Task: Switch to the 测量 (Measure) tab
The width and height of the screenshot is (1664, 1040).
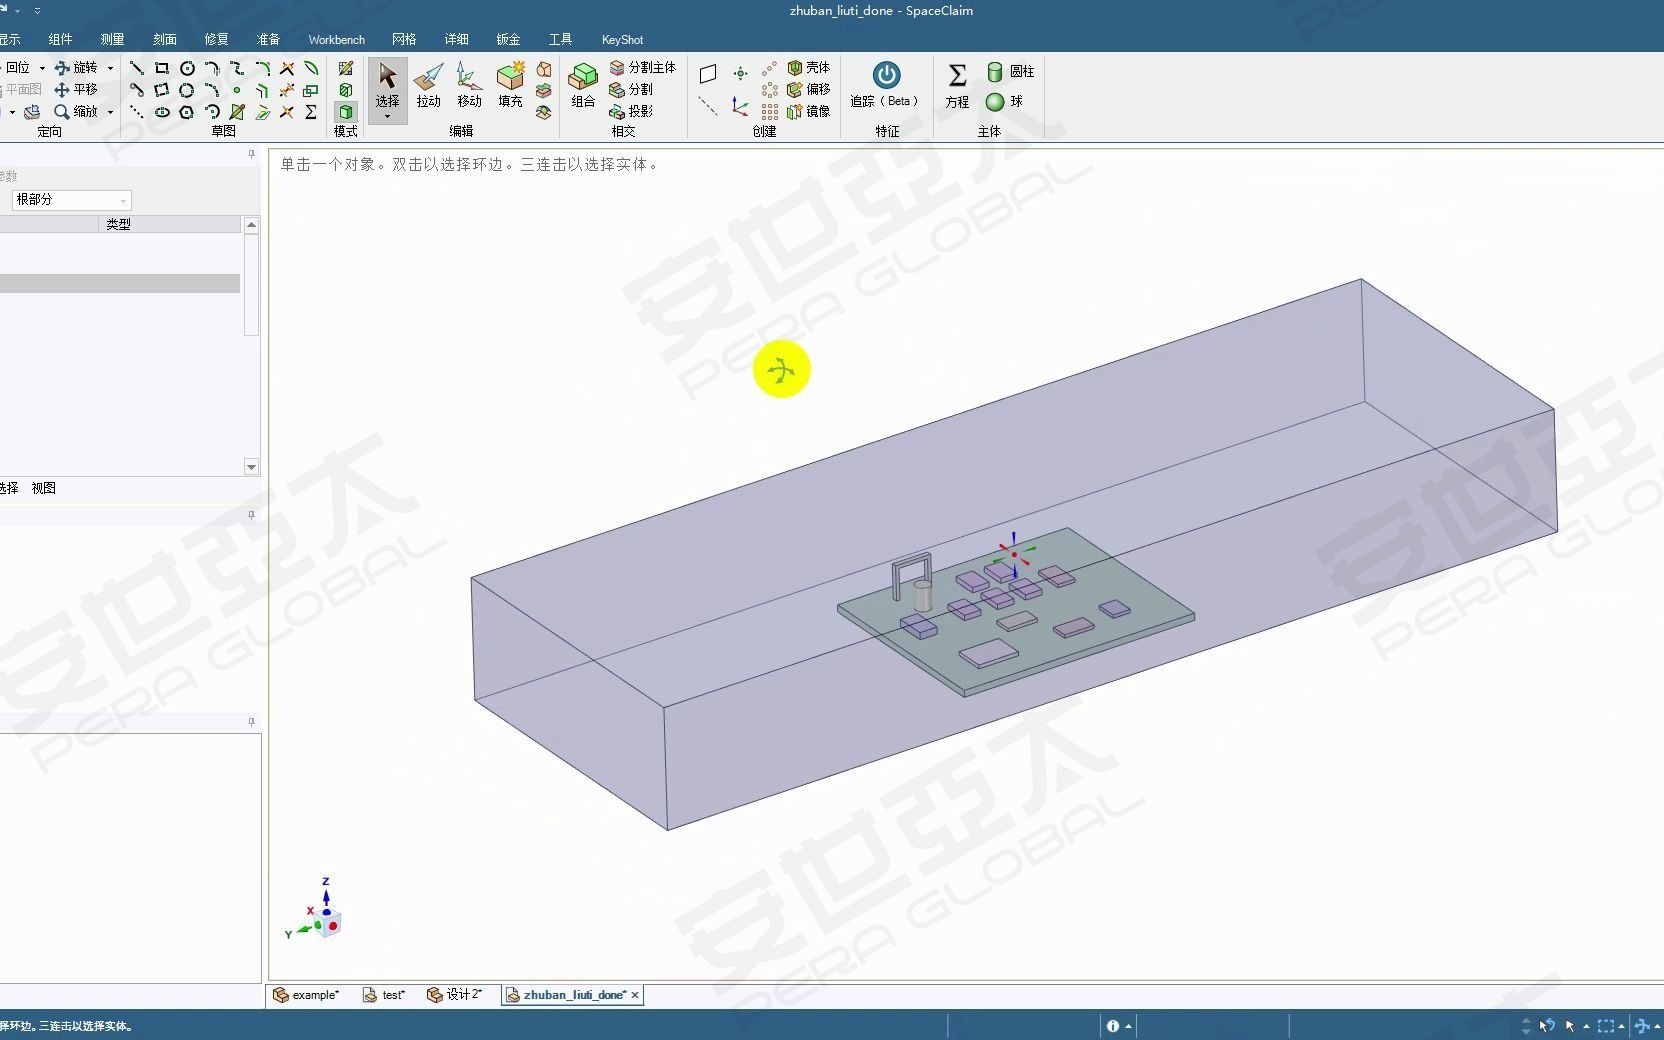Action: click(112, 40)
